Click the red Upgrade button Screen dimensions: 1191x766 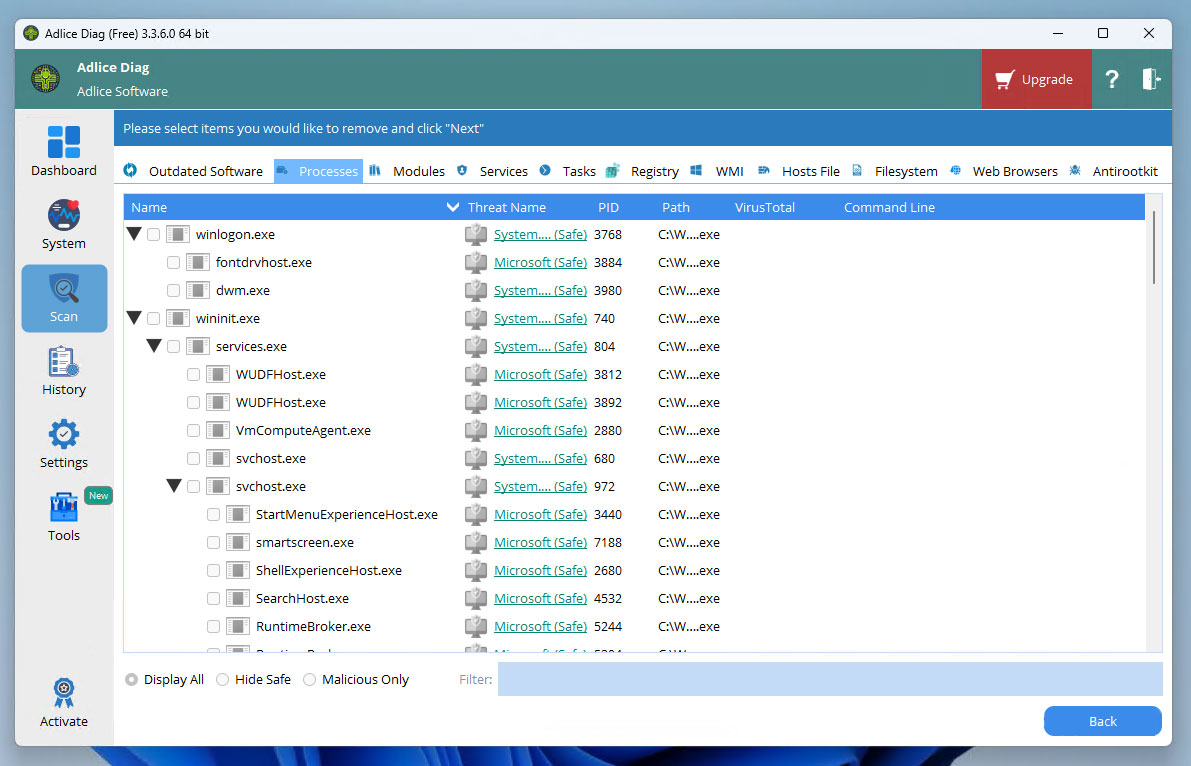coord(1035,80)
